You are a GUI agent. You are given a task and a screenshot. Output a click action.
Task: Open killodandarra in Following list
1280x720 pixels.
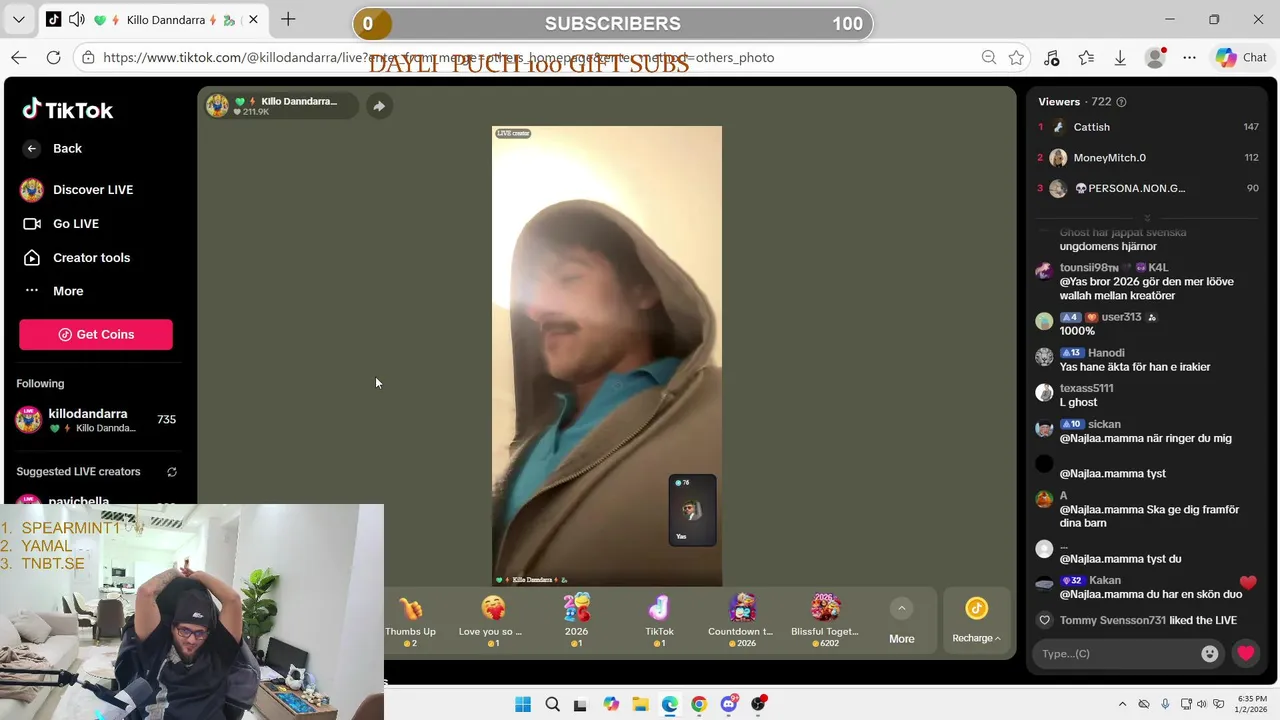96,420
